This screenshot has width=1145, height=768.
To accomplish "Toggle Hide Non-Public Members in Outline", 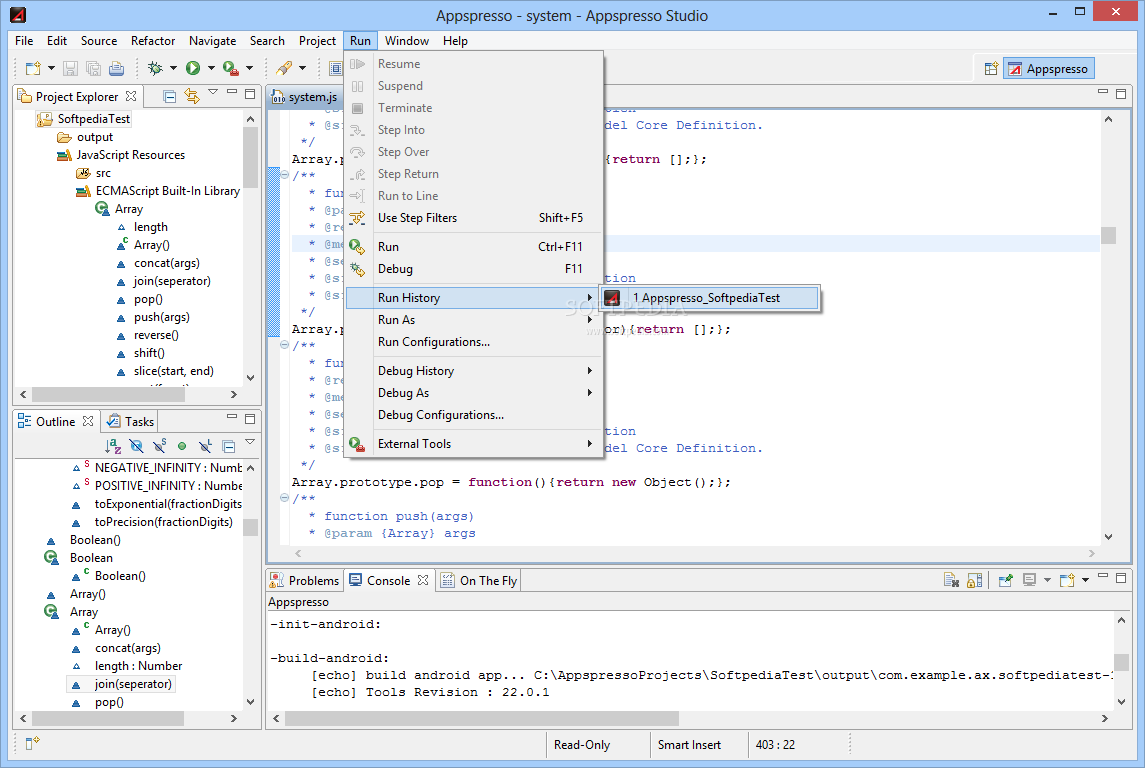I will (x=182, y=445).
